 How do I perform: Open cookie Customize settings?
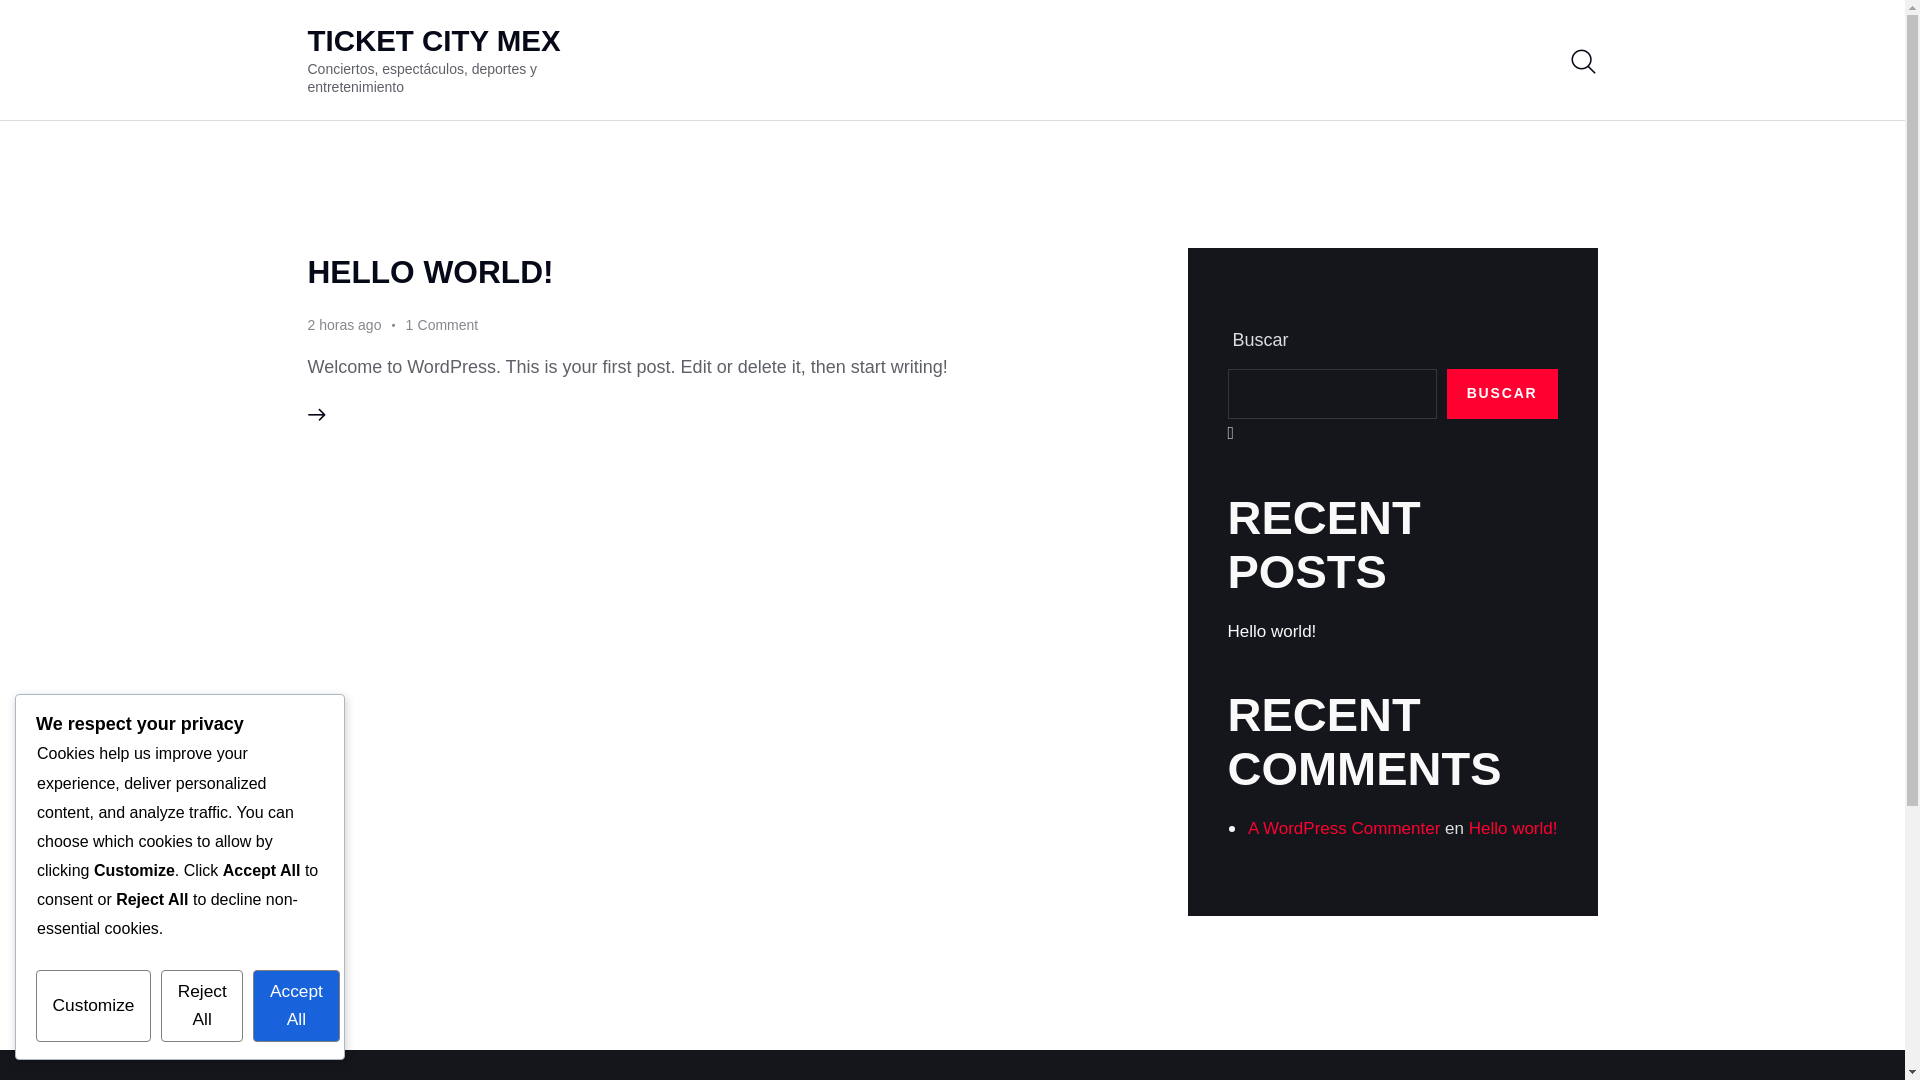[x=93, y=1005]
